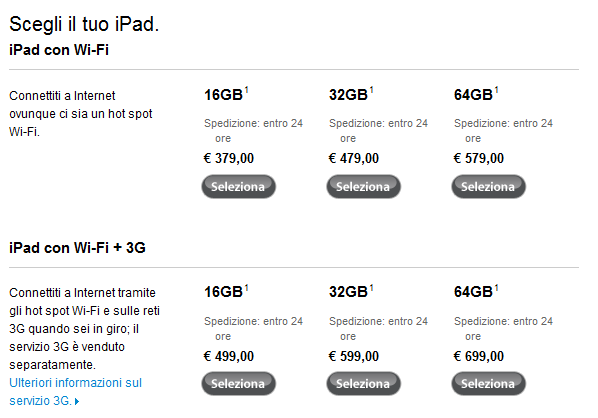The image size is (598, 418).
Task: Select the 64GB Wi-Fi iPad at €579,00
Action: (x=488, y=186)
